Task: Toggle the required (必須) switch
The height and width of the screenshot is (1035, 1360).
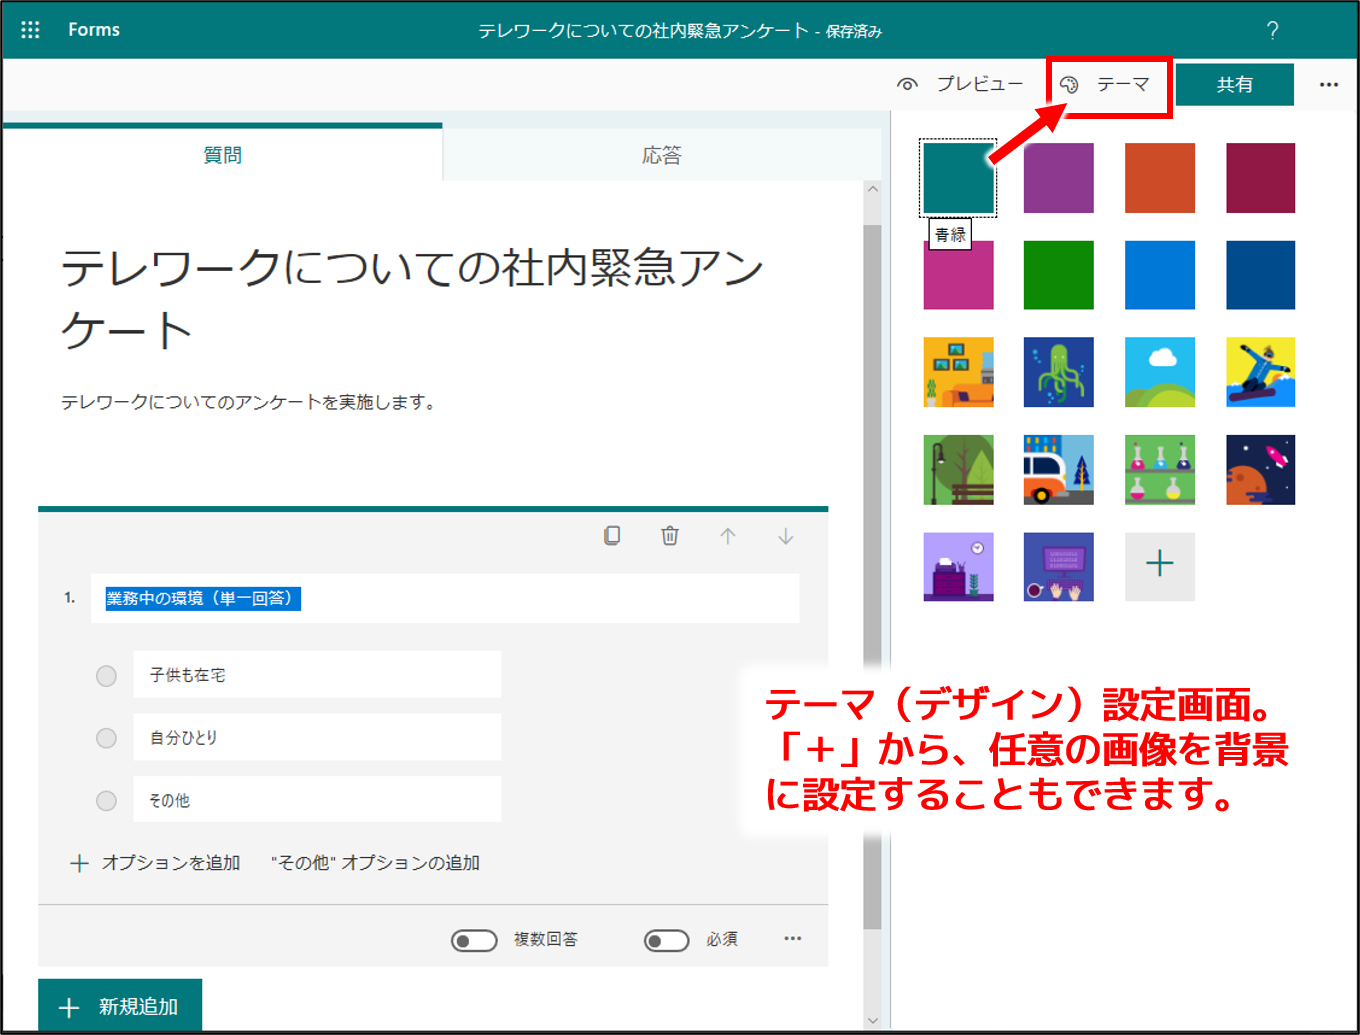Action: point(666,940)
